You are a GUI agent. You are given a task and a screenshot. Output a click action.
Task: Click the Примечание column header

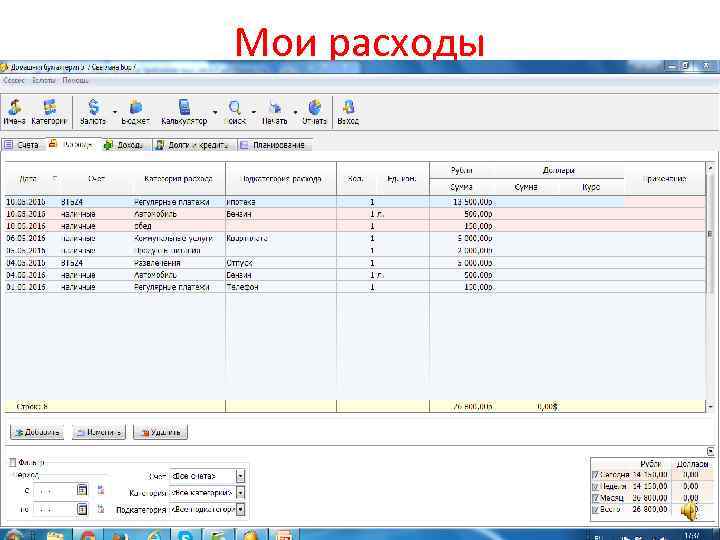tap(665, 179)
